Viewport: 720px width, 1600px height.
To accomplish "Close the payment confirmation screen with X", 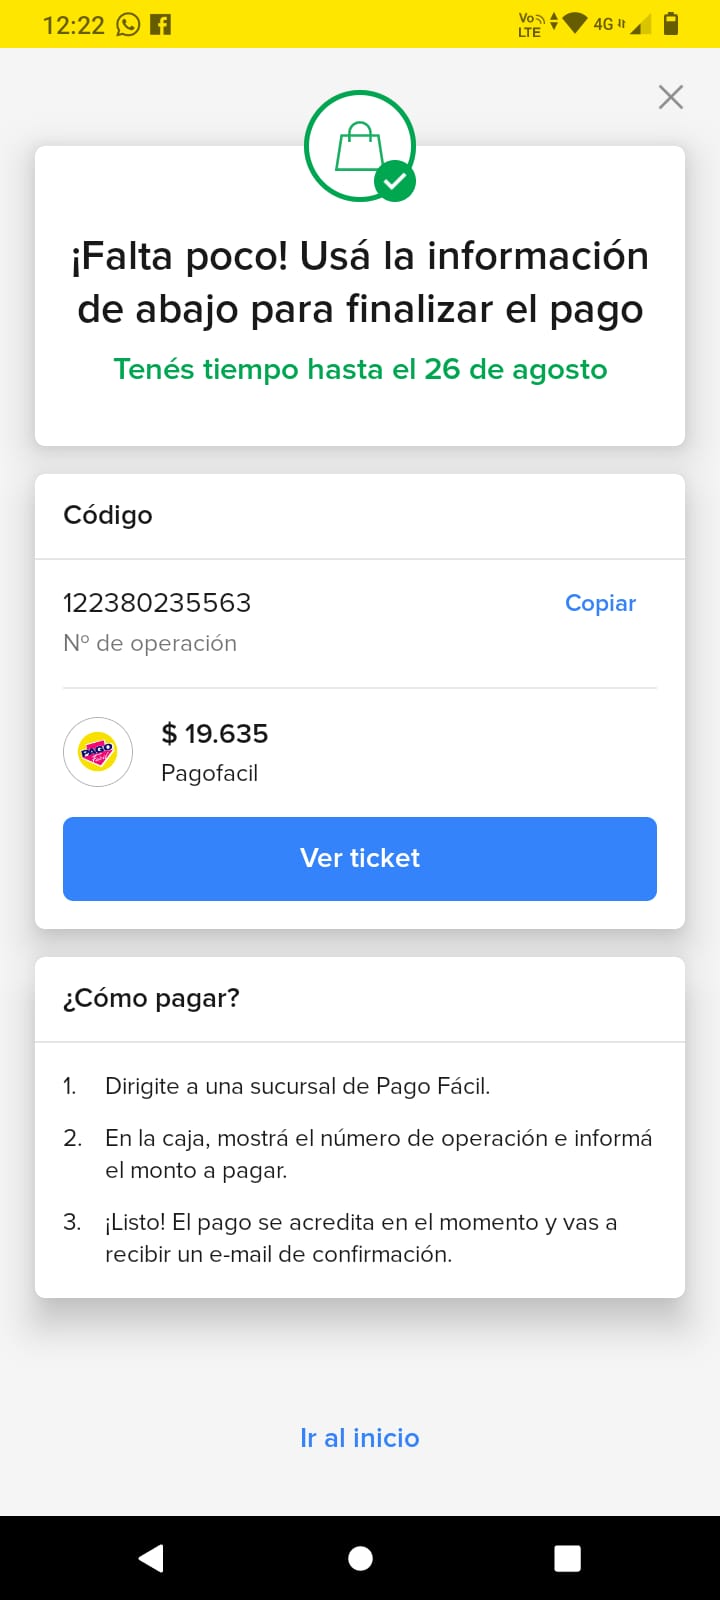I will tap(671, 97).
